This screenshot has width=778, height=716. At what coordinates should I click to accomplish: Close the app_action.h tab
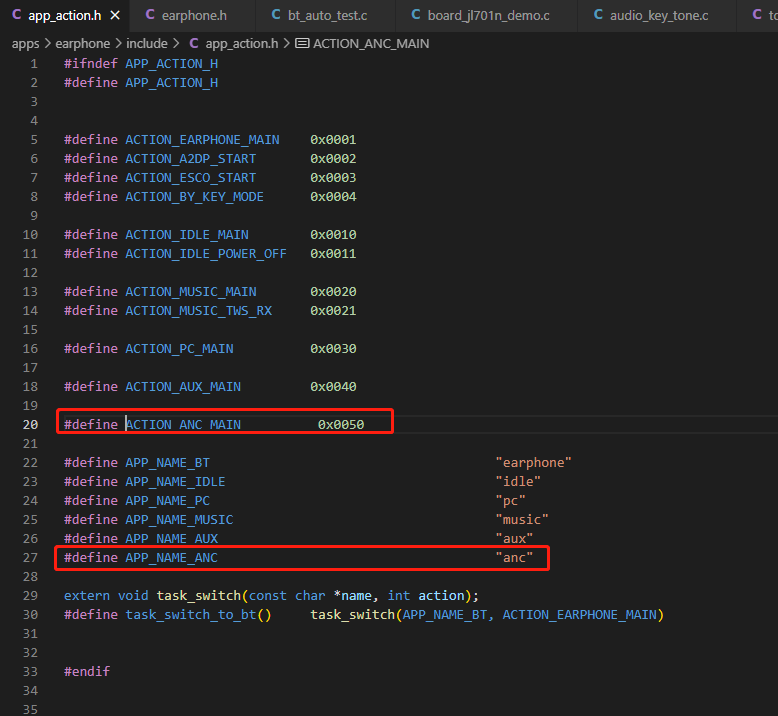tap(115, 15)
